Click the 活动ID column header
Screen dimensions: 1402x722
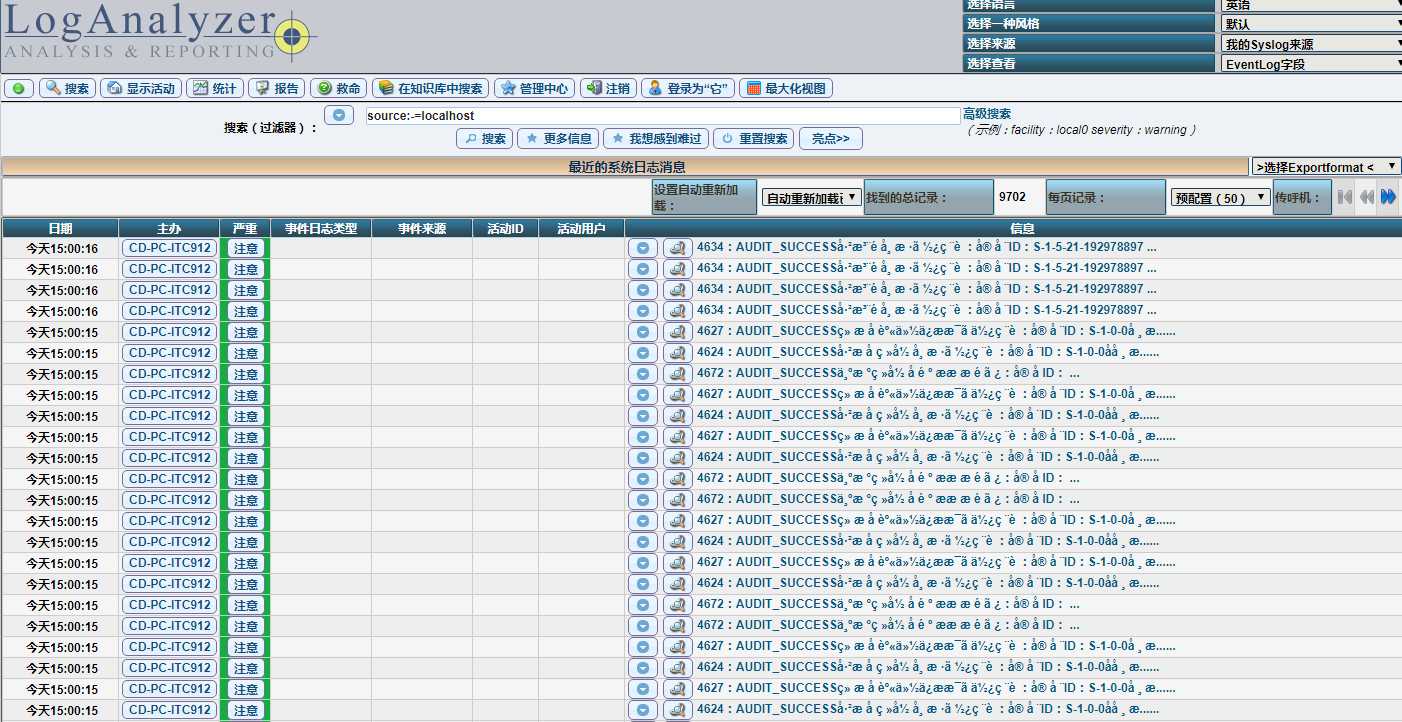505,228
